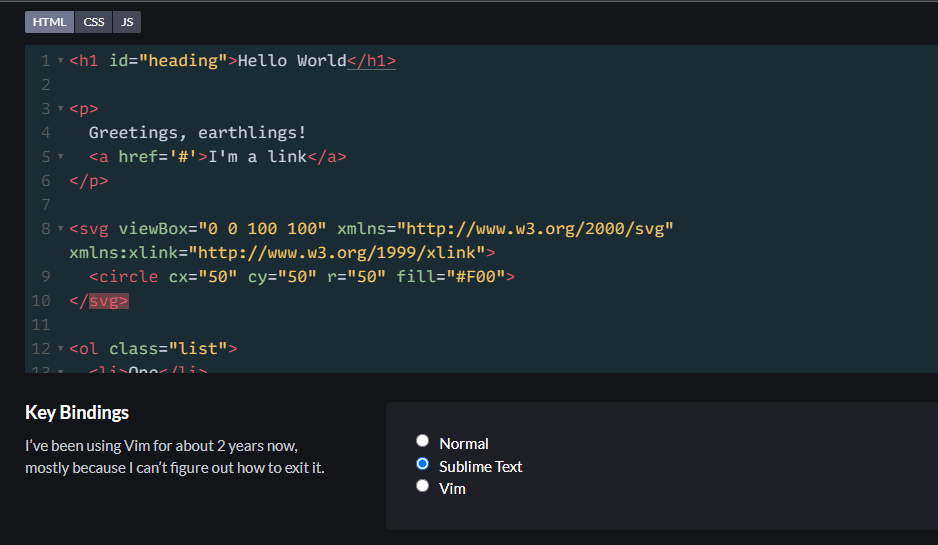The height and width of the screenshot is (545, 938).
Task: Click the "heading" id attribute value
Action: (x=183, y=61)
